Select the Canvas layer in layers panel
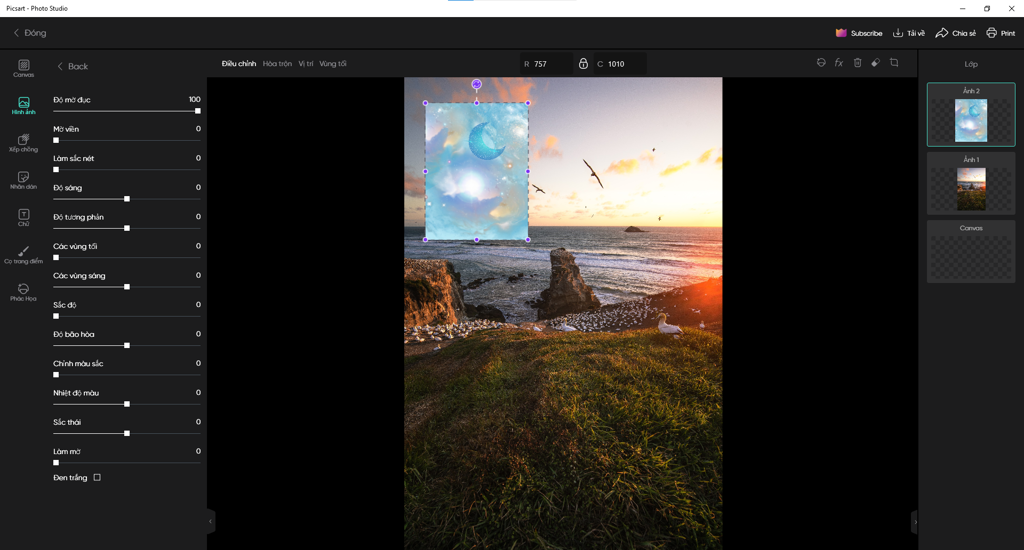 (x=971, y=251)
